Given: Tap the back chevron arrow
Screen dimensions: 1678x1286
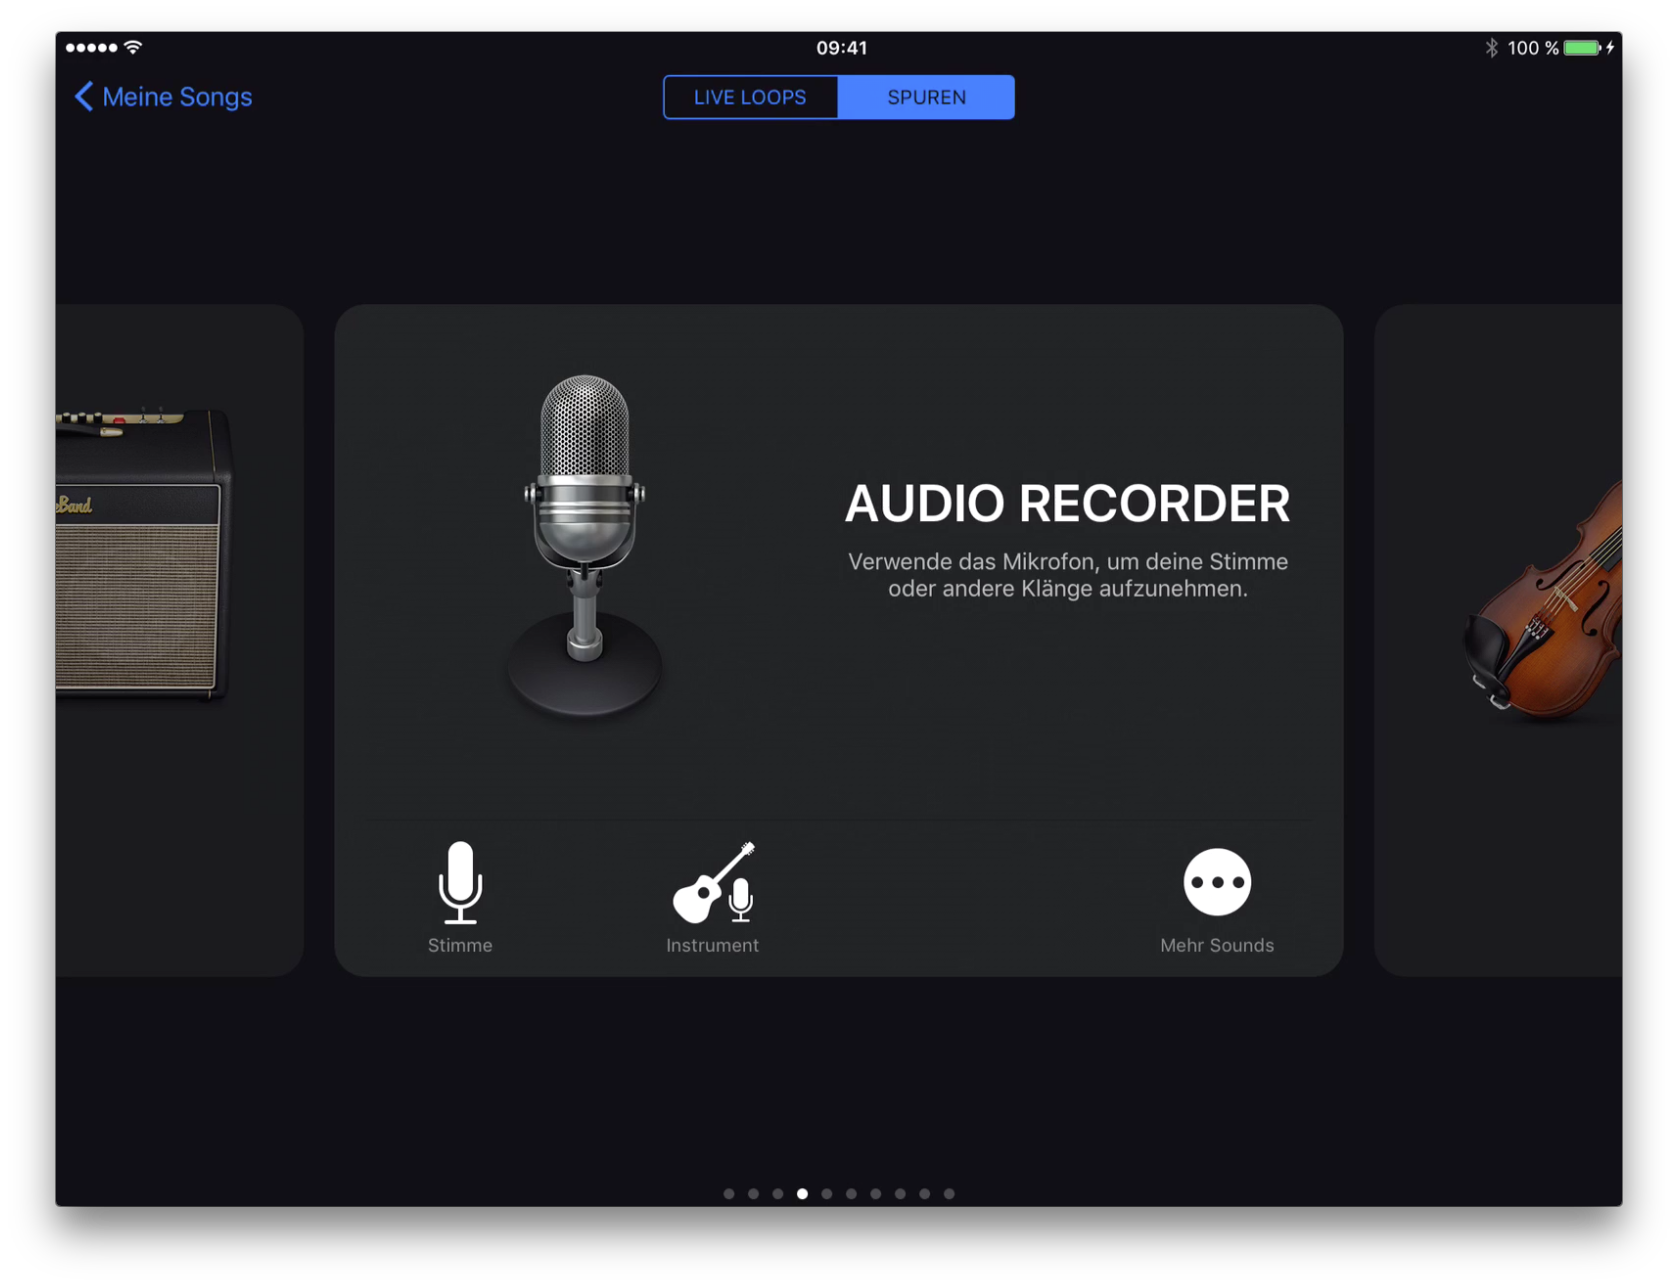Looking at the screenshot, I should point(84,97).
